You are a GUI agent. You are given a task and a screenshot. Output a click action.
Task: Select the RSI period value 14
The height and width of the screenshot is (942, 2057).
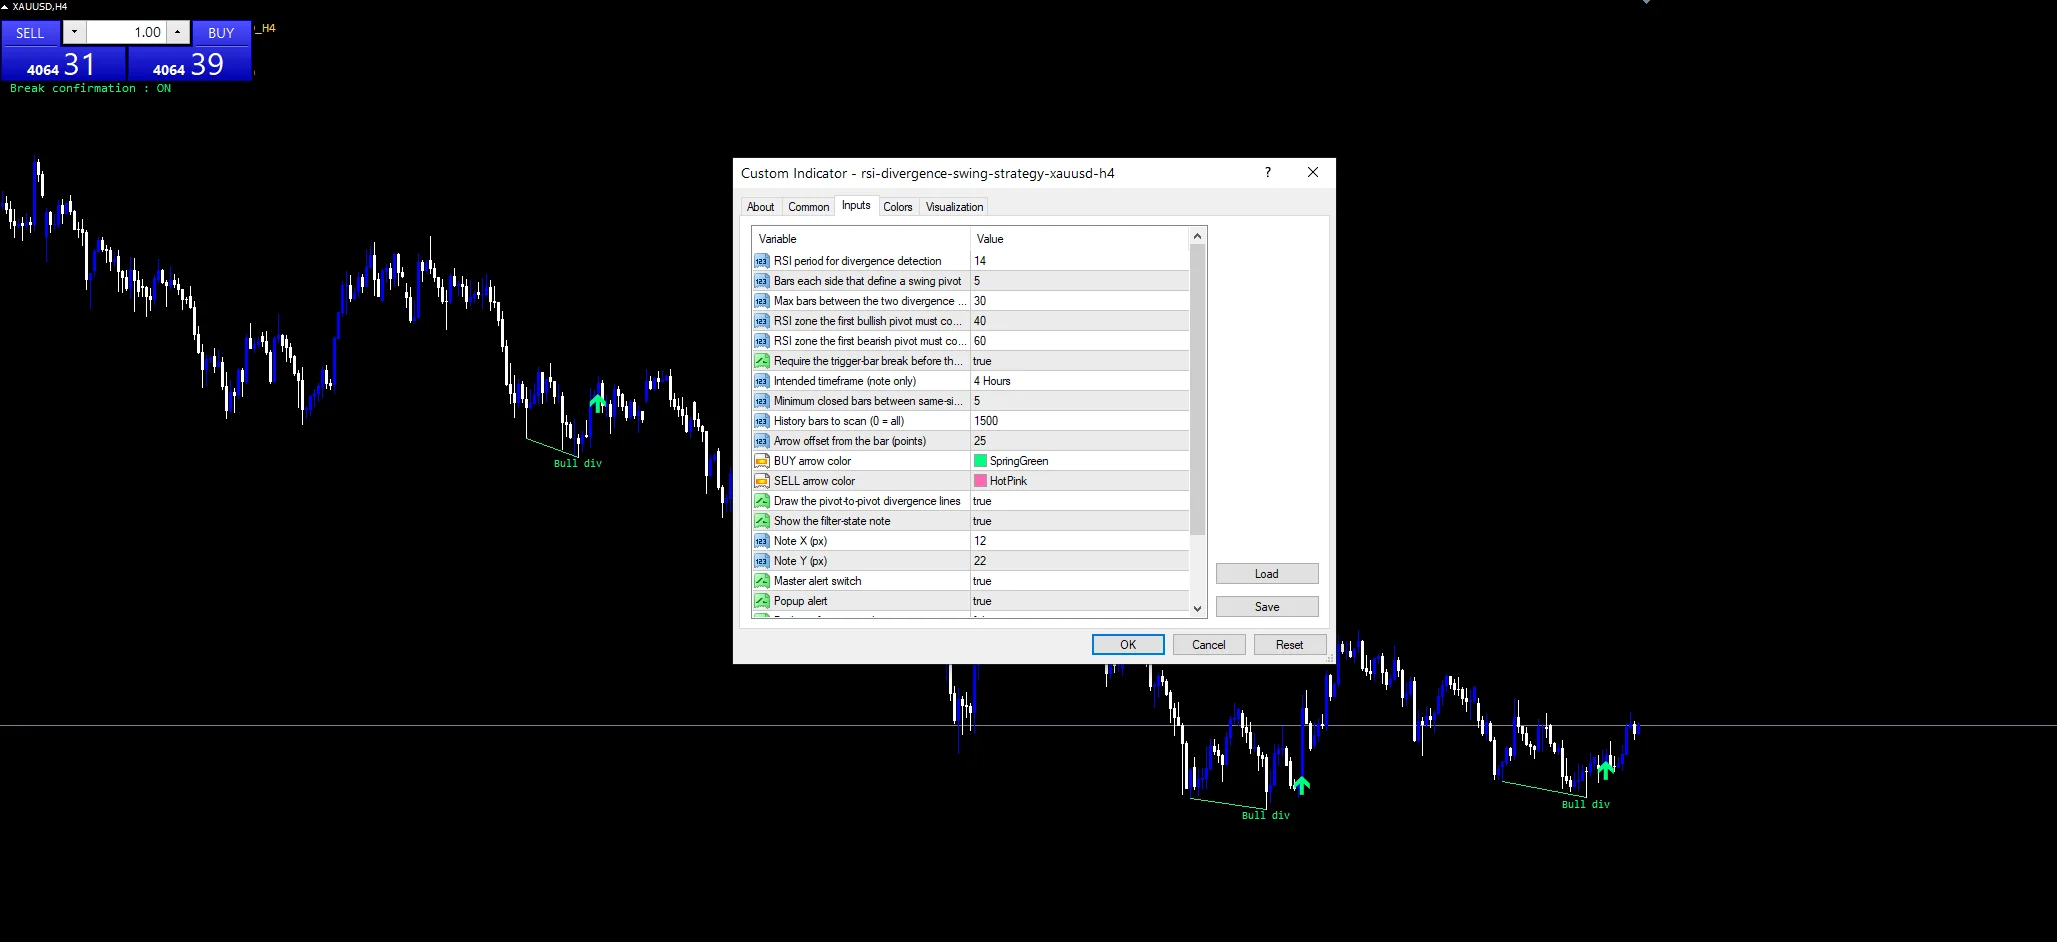[x=1080, y=261]
